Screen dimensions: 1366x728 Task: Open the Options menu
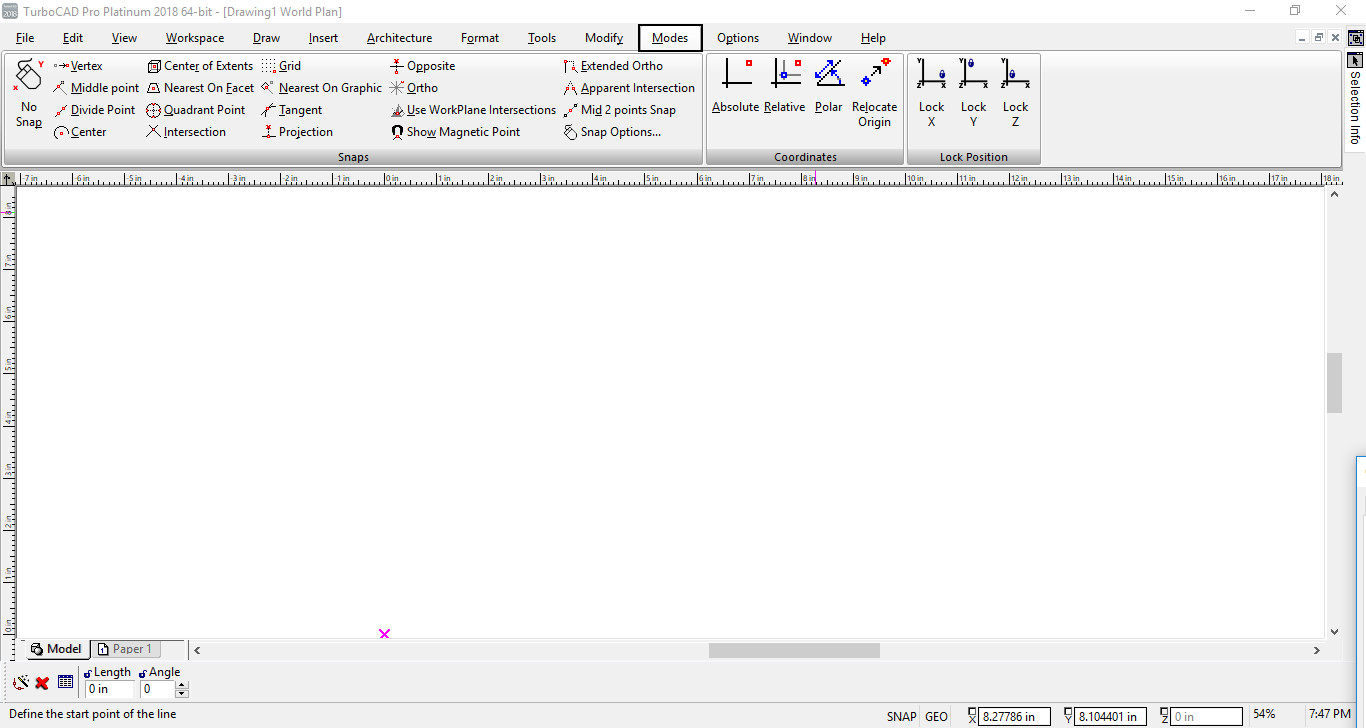point(738,38)
